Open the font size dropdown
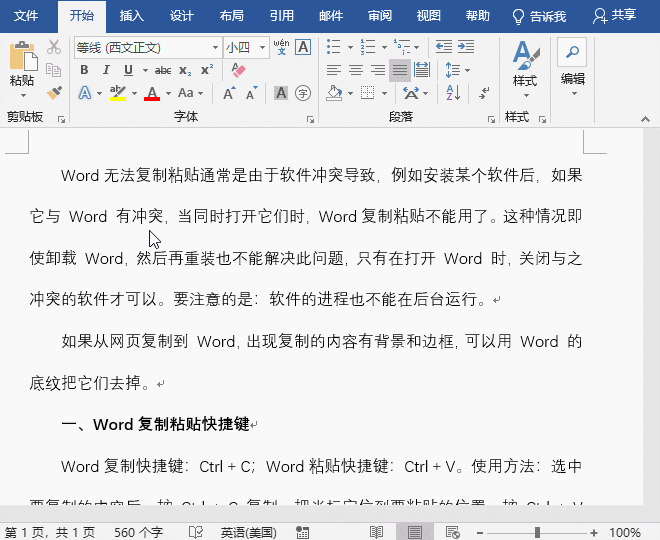The height and width of the screenshot is (540, 660). (x=262, y=48)
